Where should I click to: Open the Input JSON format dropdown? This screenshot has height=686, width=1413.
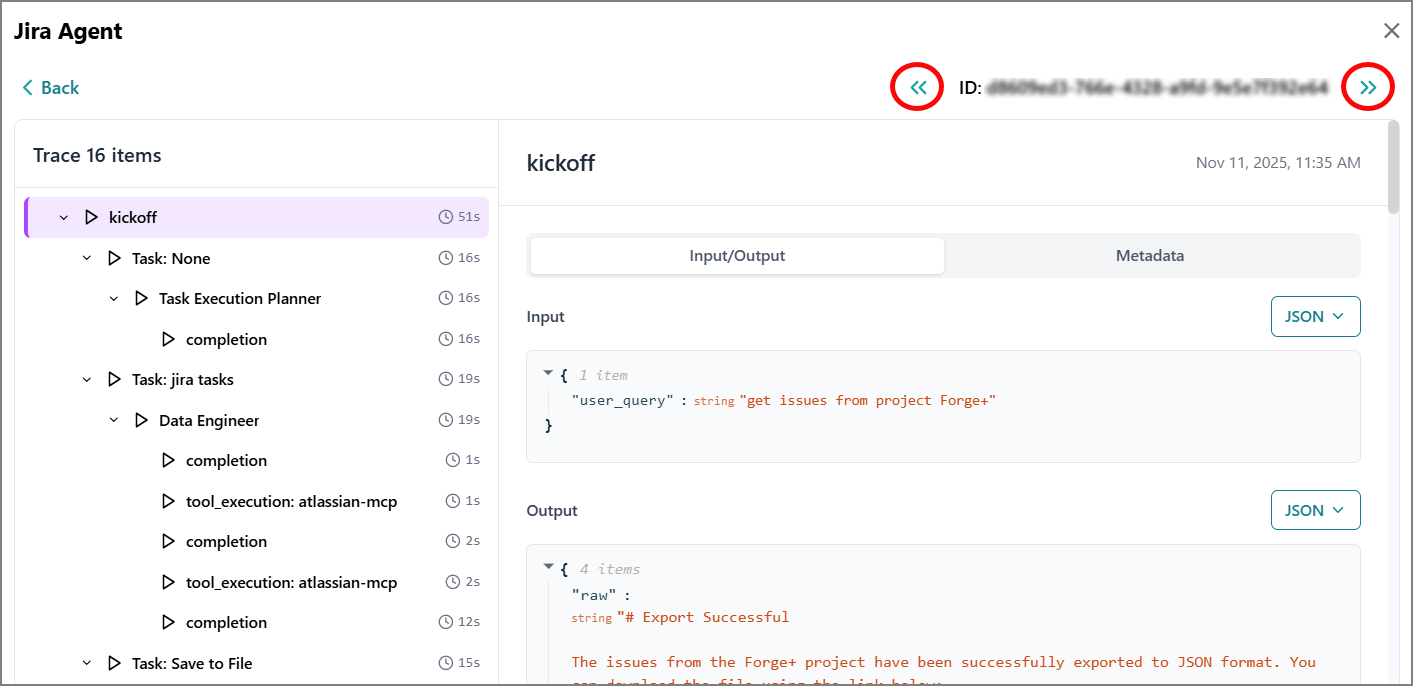pos(1315,317)
